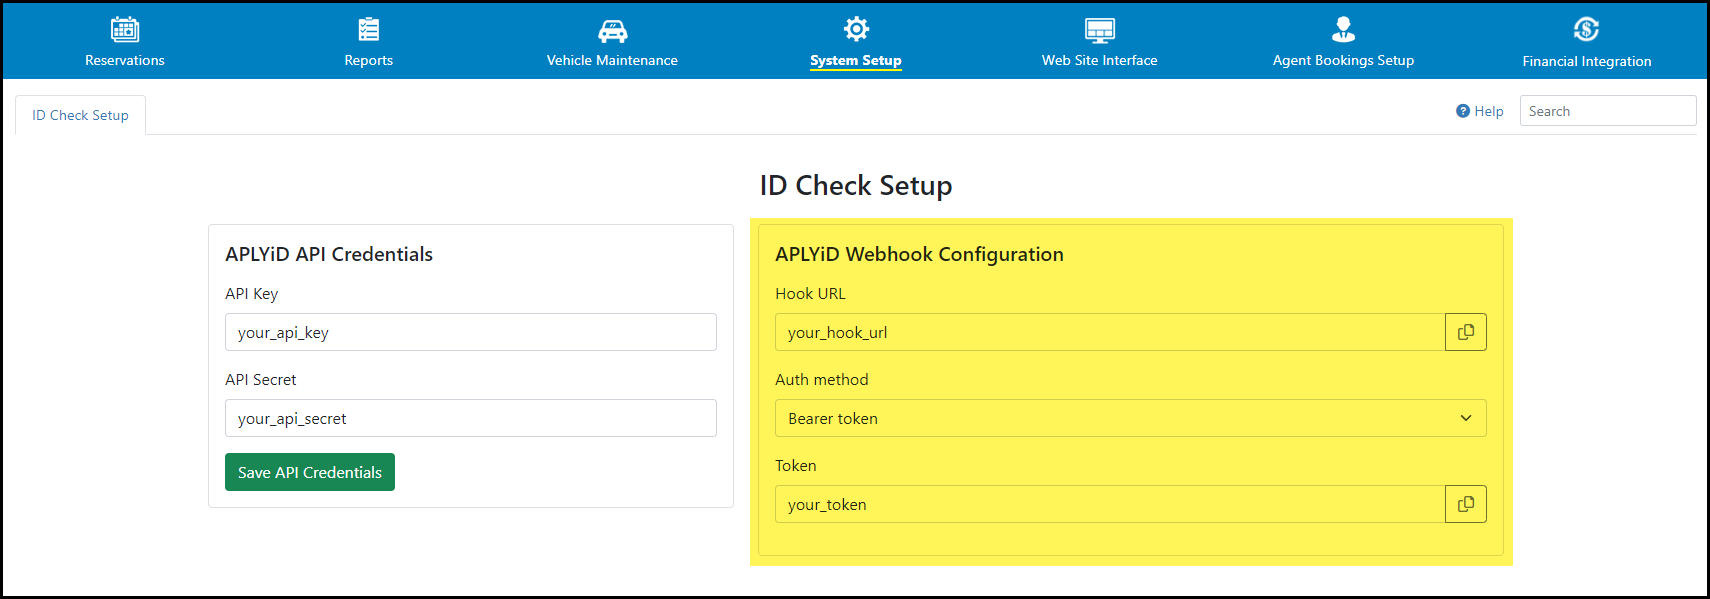This screenshot has height=599, width=1710.
Task: Switch to the ID Check Setup tab
Action: [80, 115]
